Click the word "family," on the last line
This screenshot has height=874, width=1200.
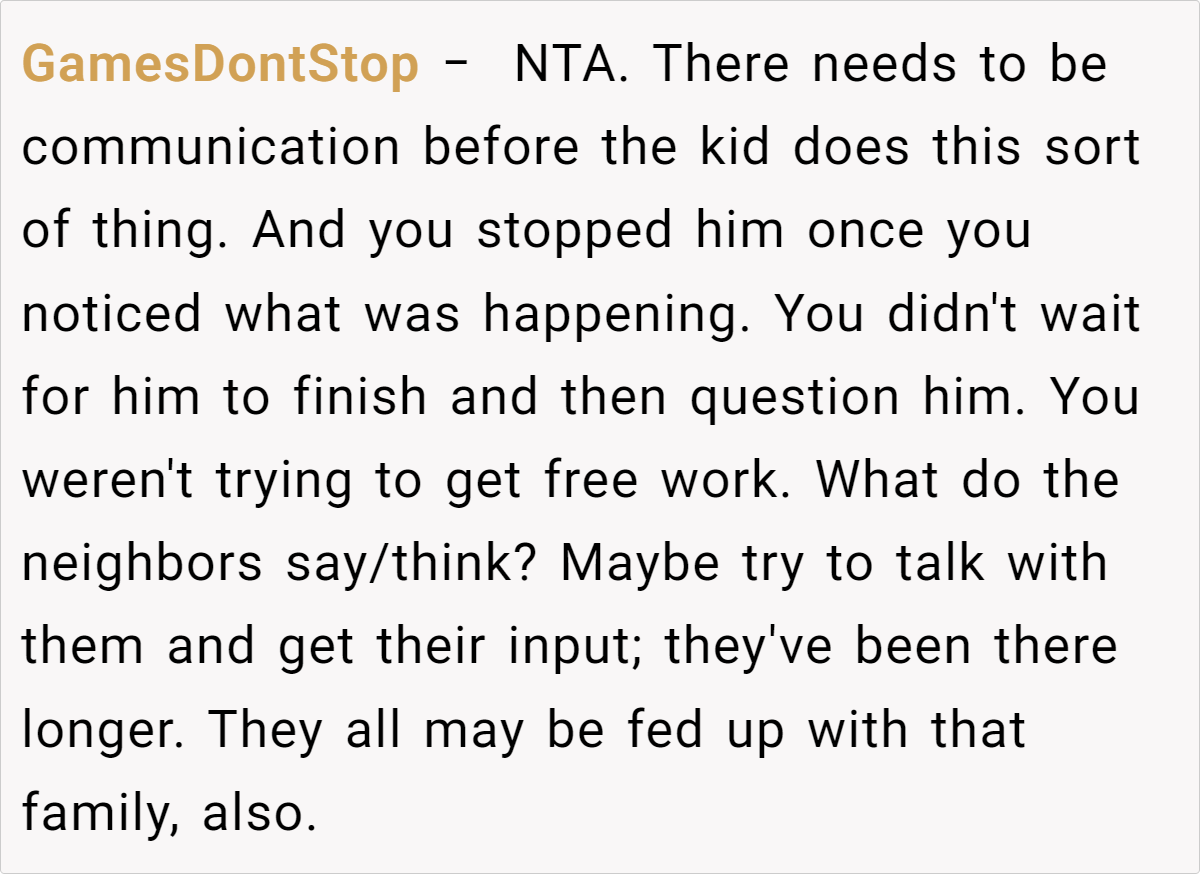[x=101, y=812]
